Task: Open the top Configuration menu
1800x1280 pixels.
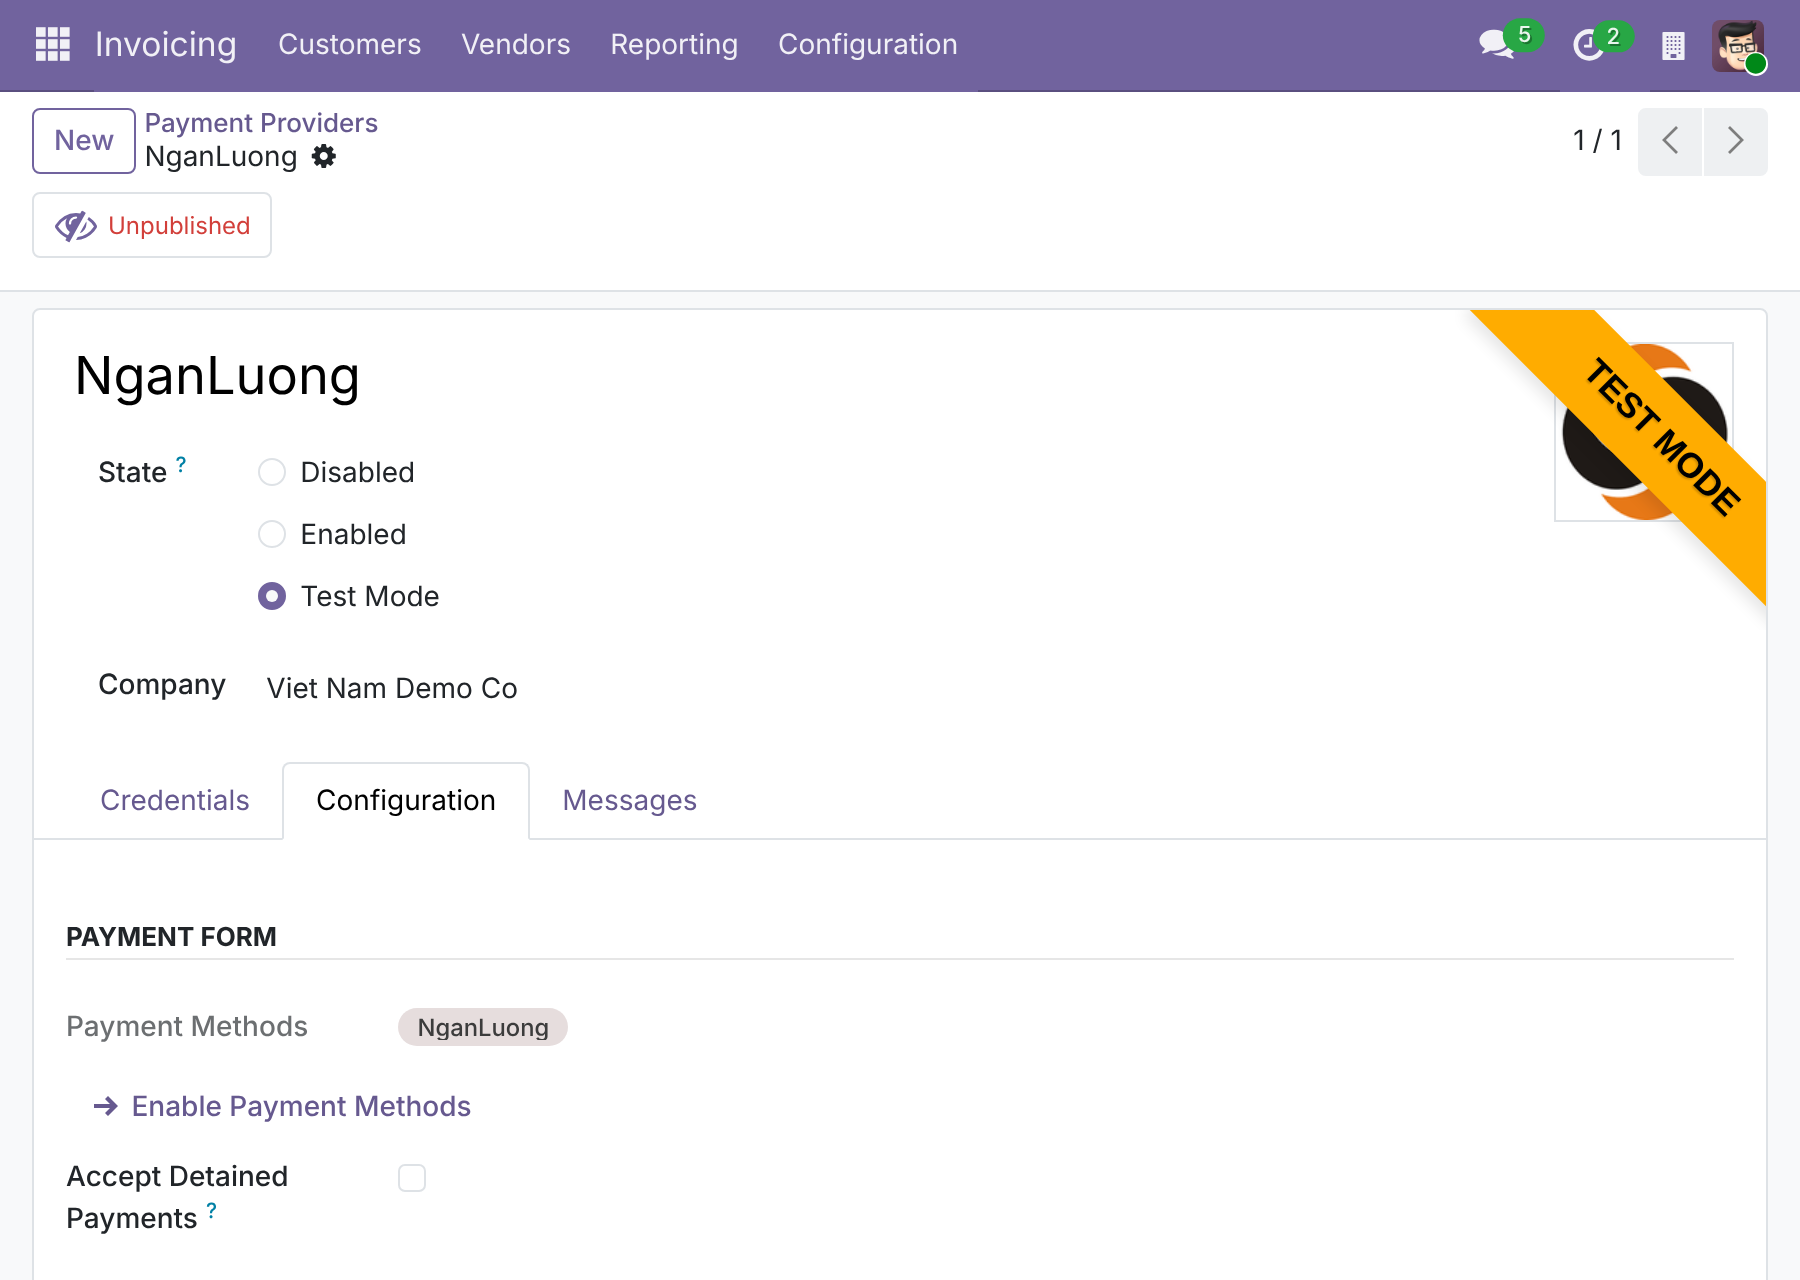Action: point(868,44)
